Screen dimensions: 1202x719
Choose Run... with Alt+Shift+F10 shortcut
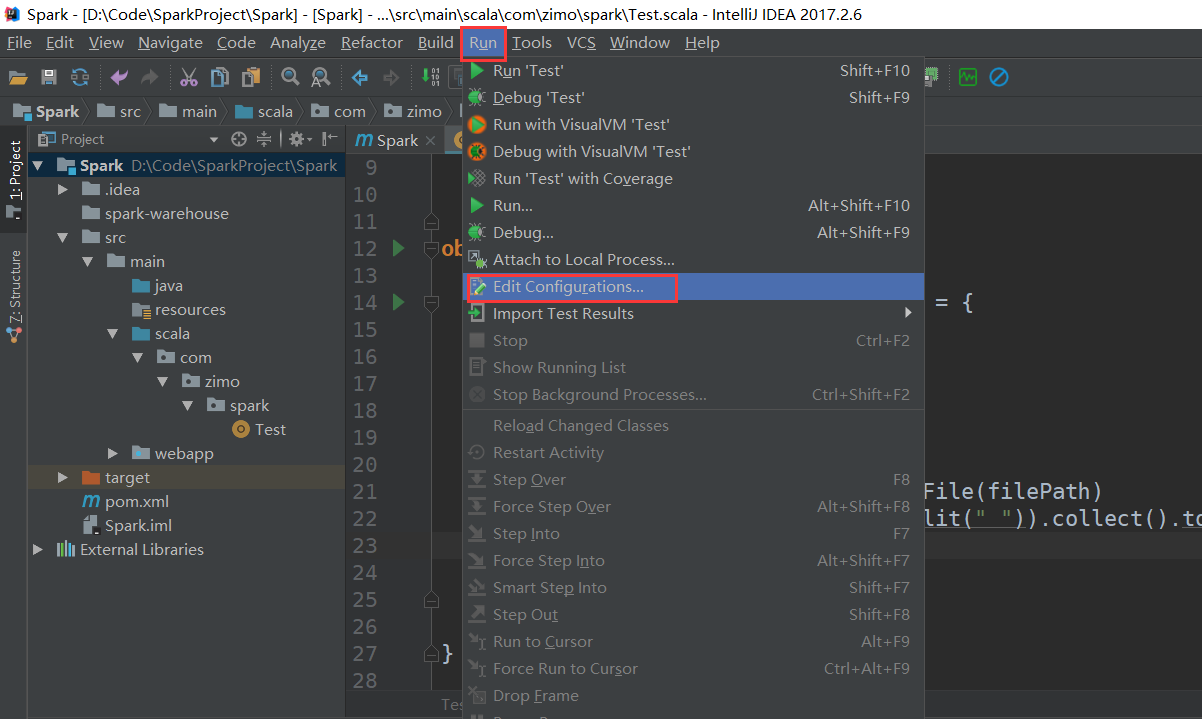coord(693,205)
